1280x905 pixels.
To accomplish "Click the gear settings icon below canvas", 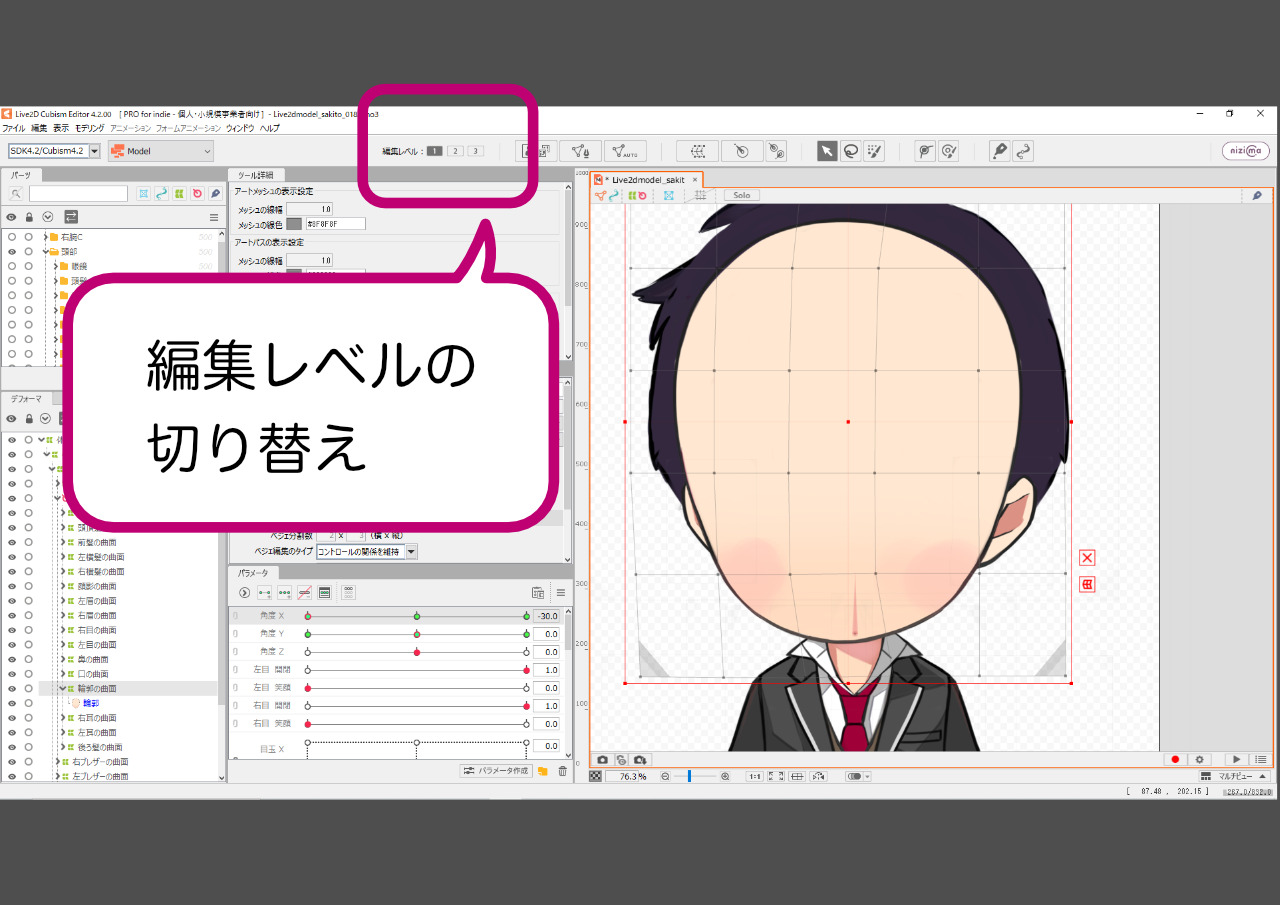I will [x=1200, y=760].
